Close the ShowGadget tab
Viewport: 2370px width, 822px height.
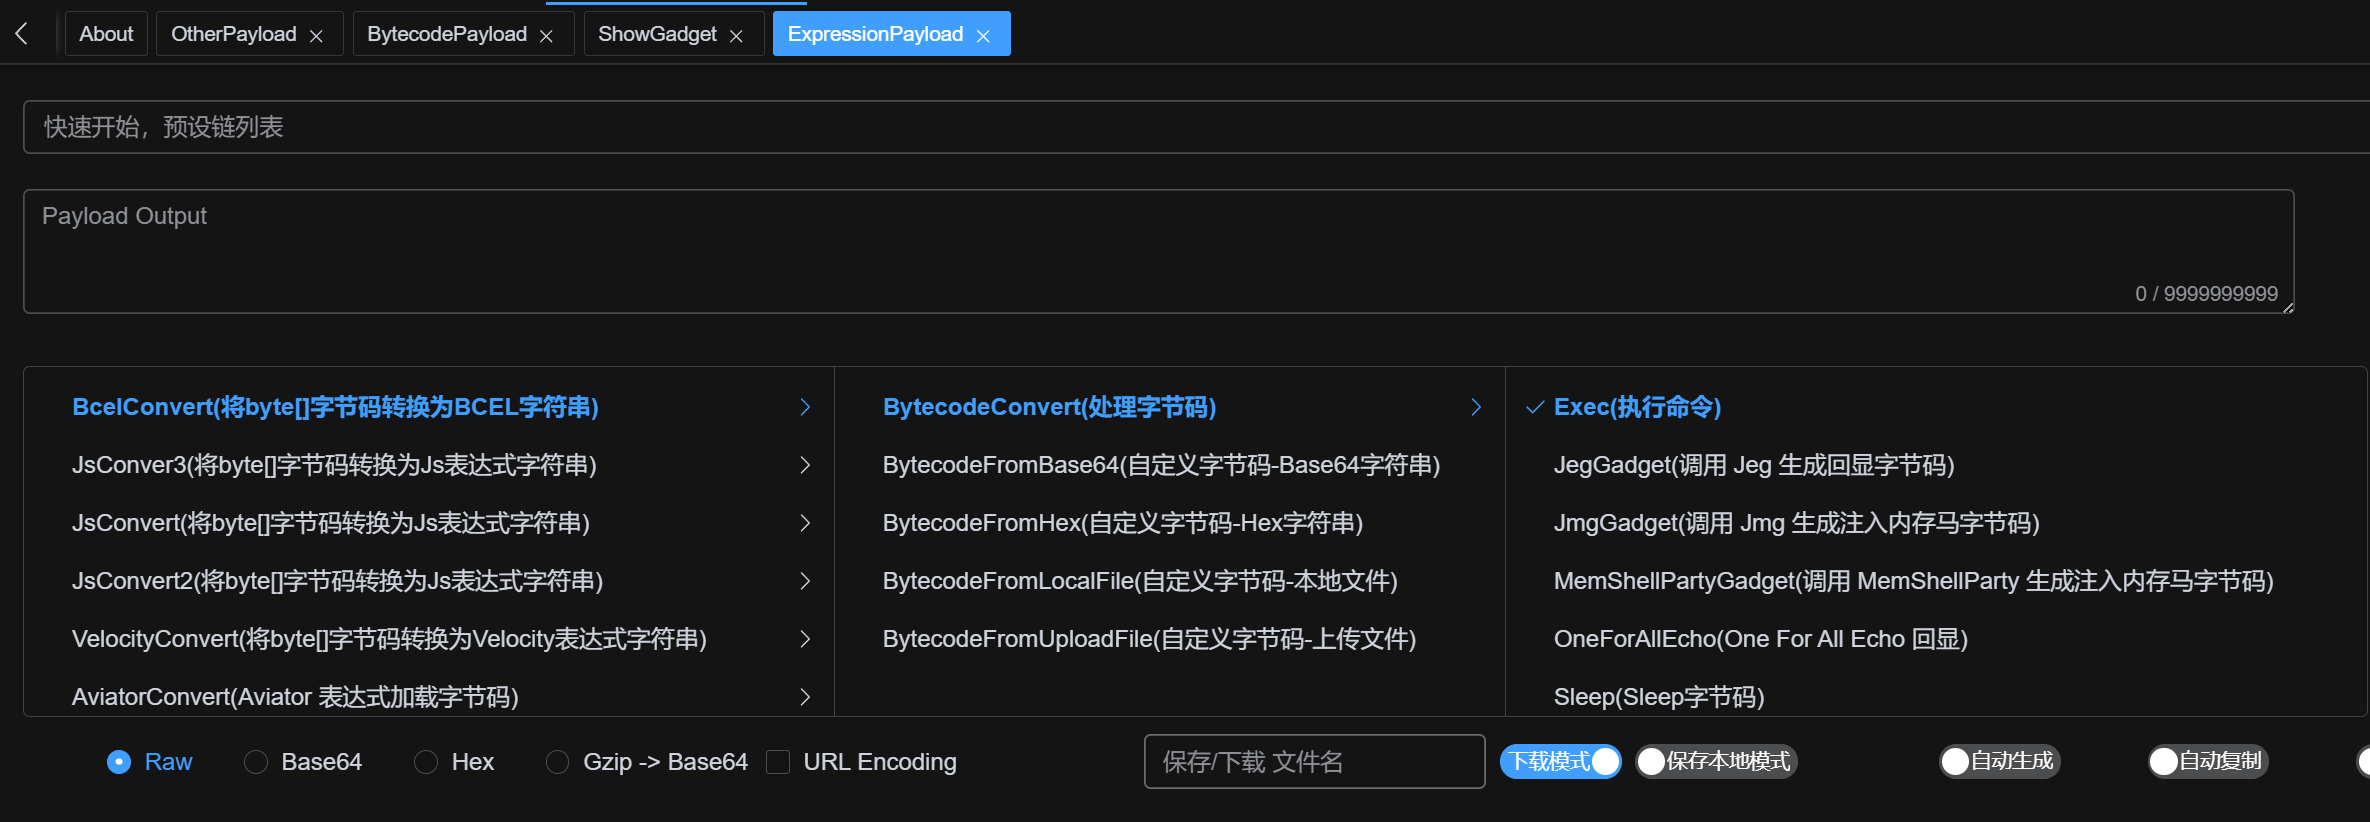(736, 36)
